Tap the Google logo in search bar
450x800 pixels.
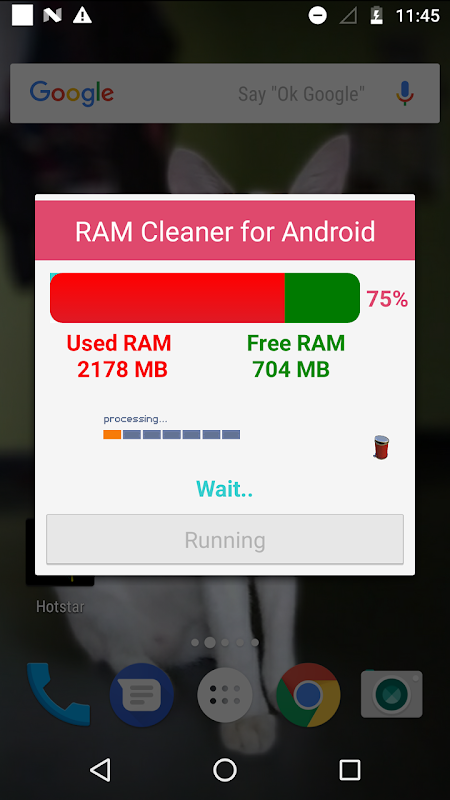(72, 94)
